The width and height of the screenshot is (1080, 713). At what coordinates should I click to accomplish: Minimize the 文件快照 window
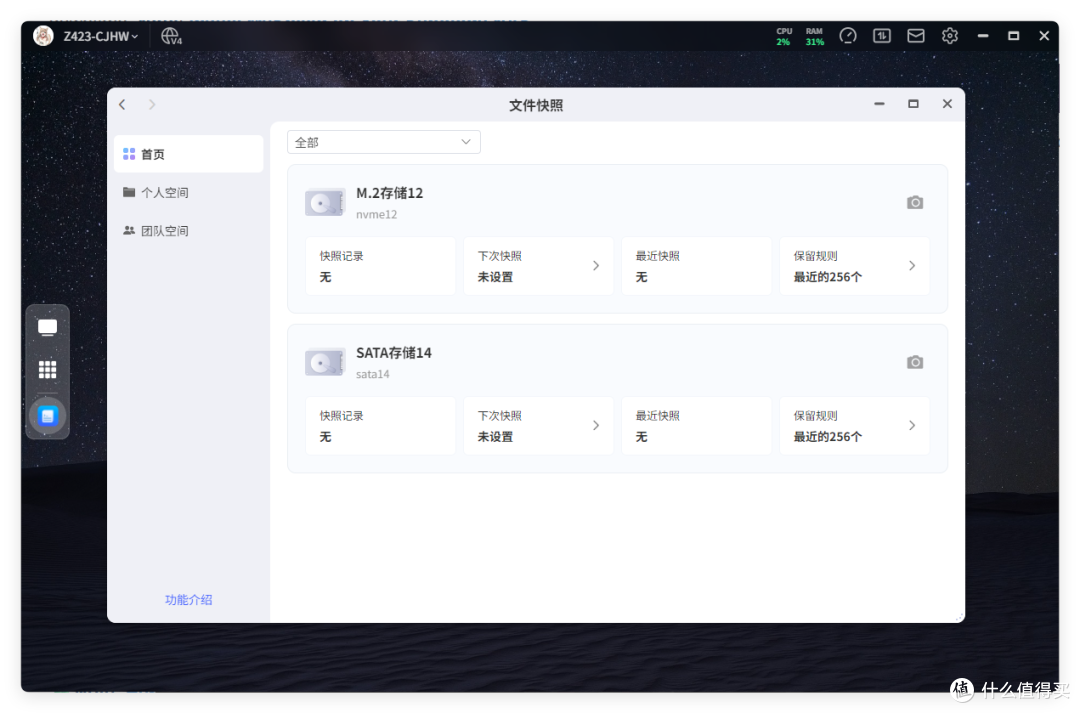[x=879, y=104]
